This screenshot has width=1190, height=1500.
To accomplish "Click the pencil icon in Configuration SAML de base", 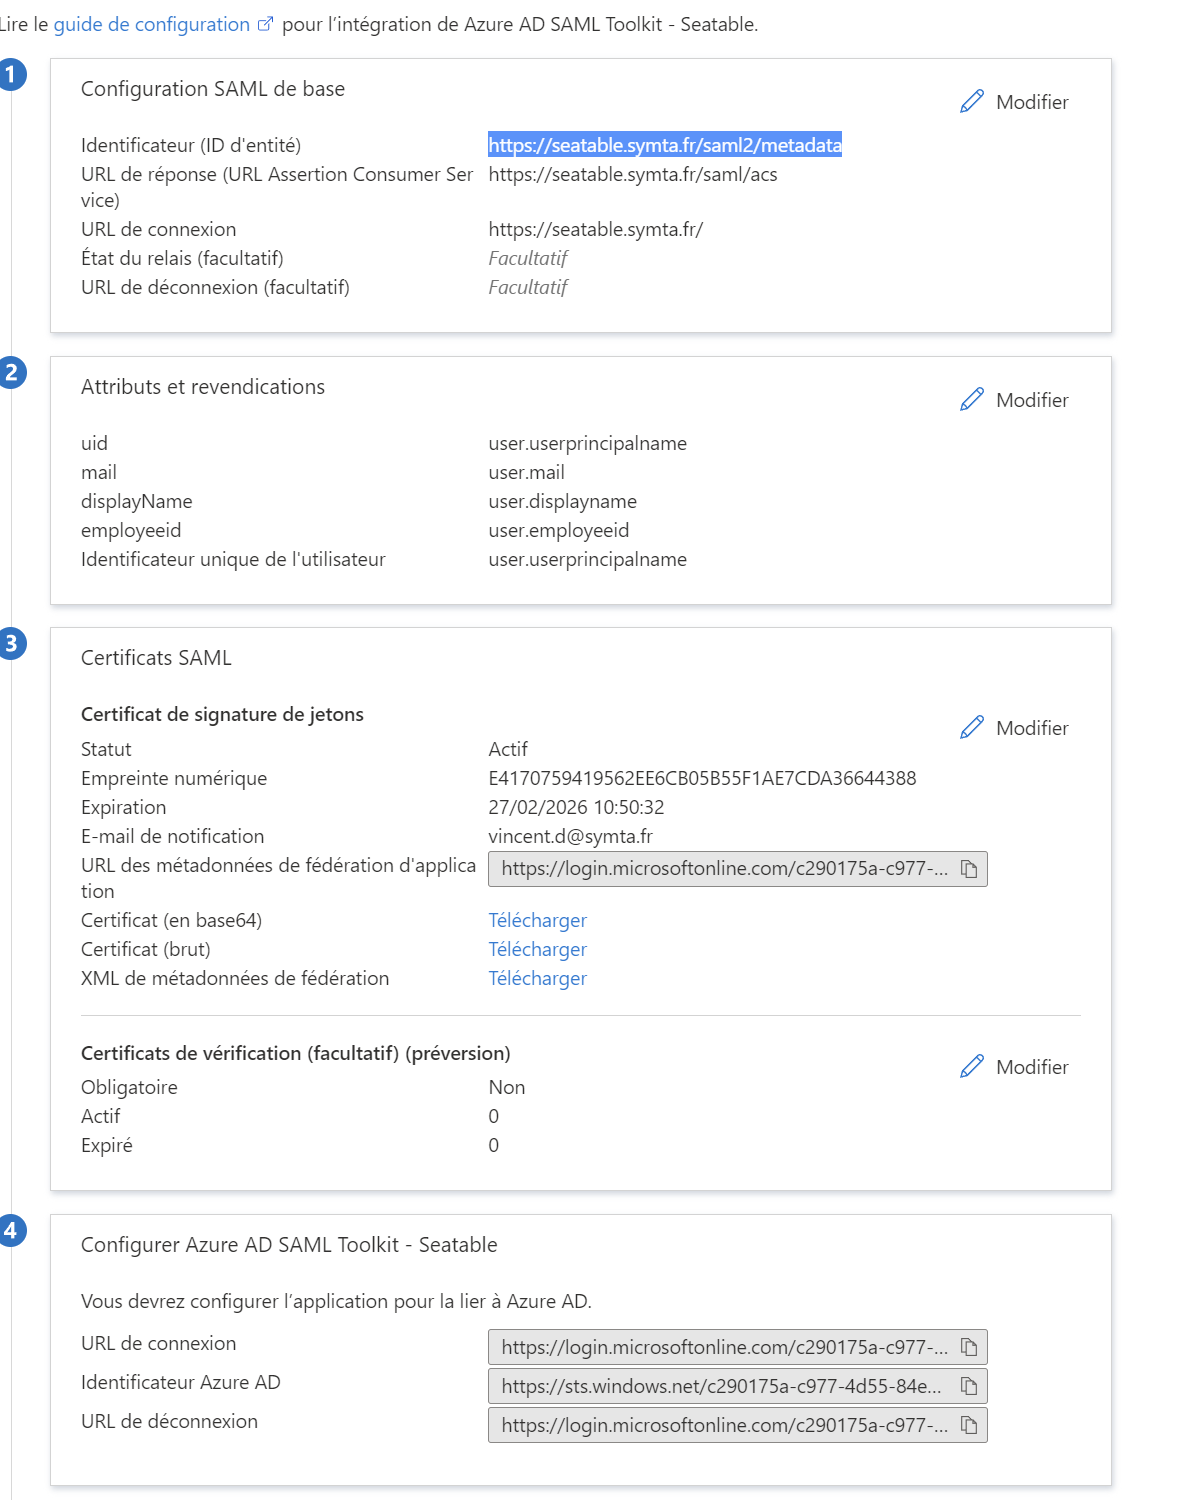I will pyautogui.click(x=971, y=102).
